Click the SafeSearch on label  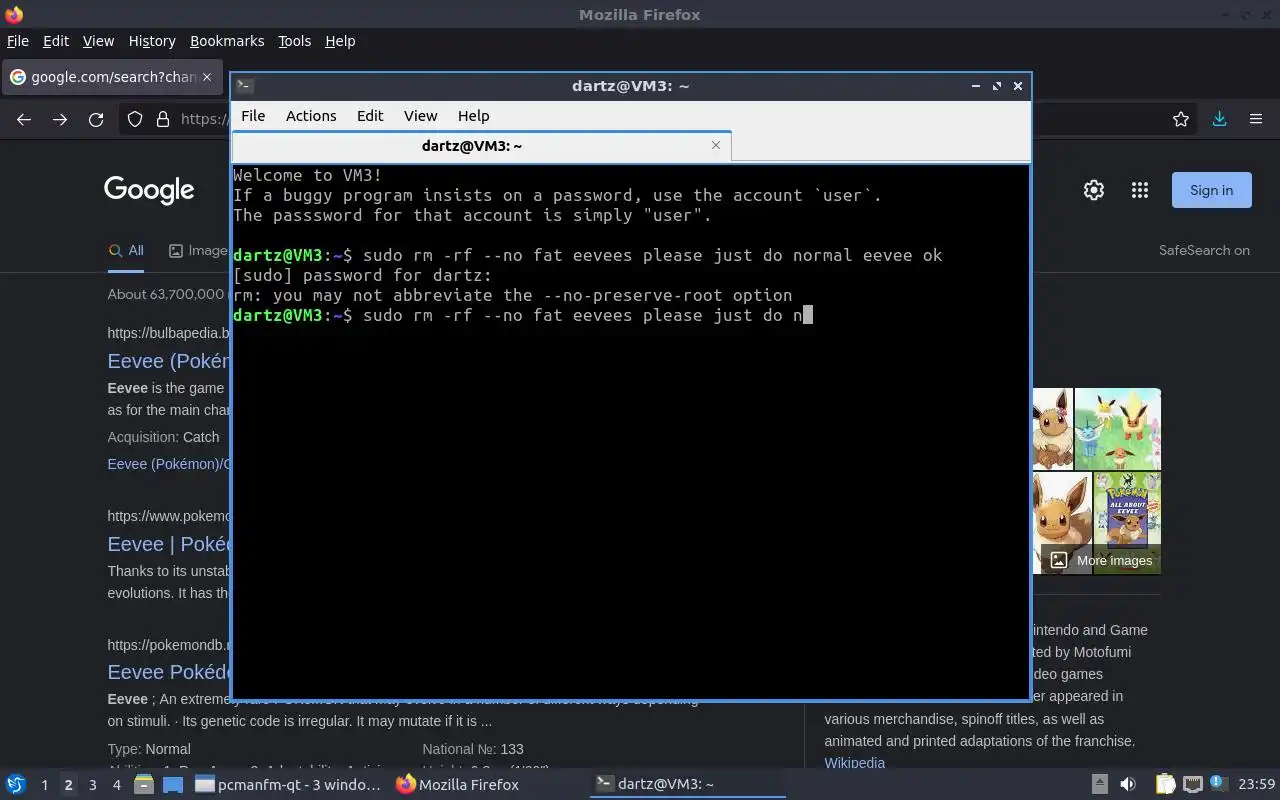(x=1204, y=250)
